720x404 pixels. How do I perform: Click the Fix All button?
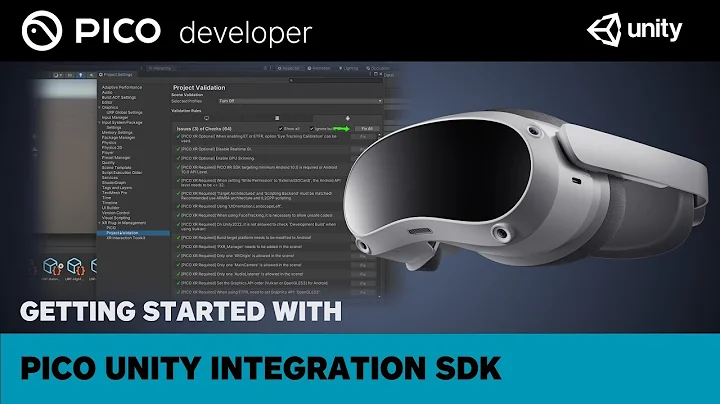[367, 129]
